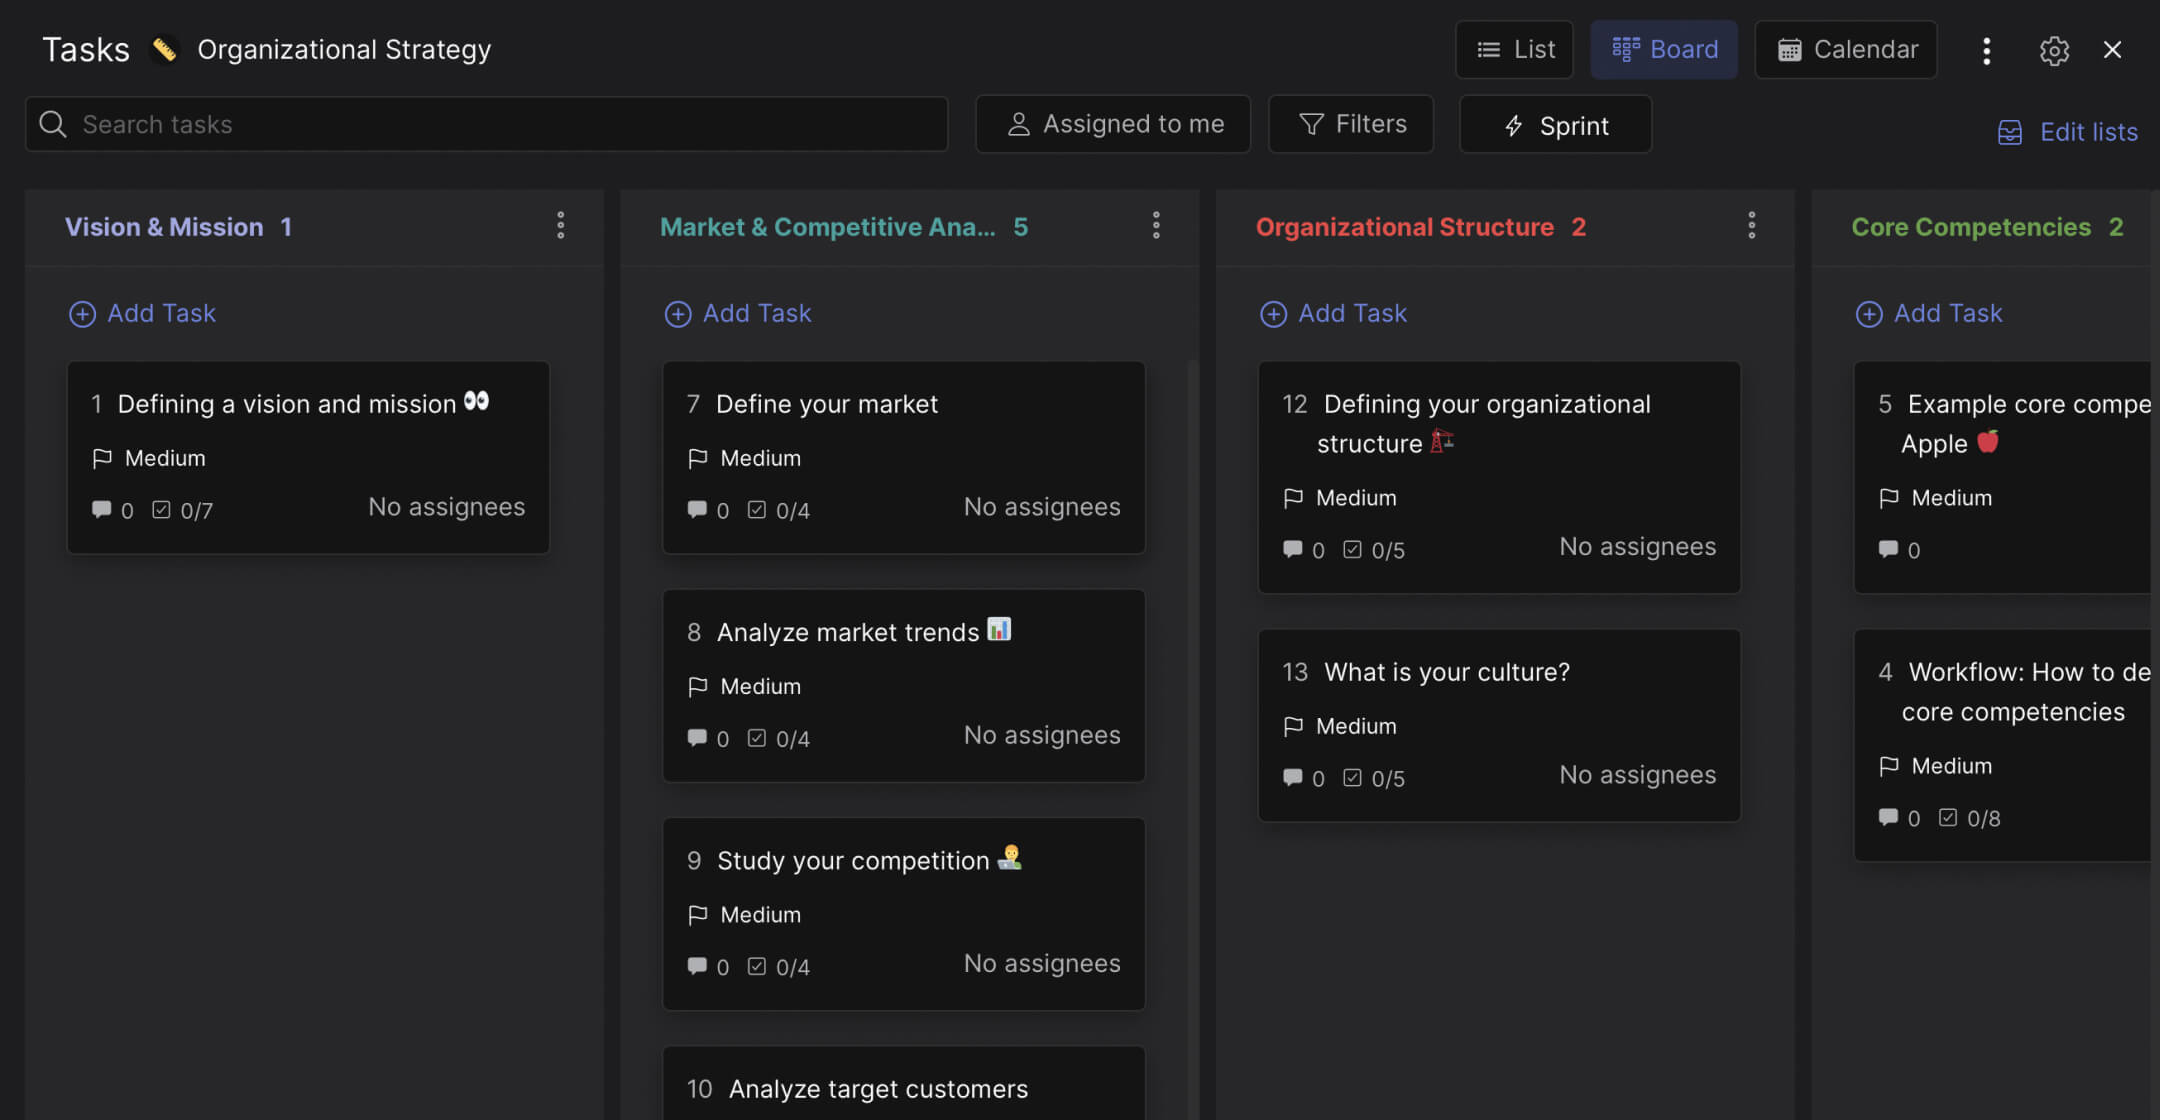
Task: Open the Filters panel
Action: pyautogui.click(x=1350, y=124)
